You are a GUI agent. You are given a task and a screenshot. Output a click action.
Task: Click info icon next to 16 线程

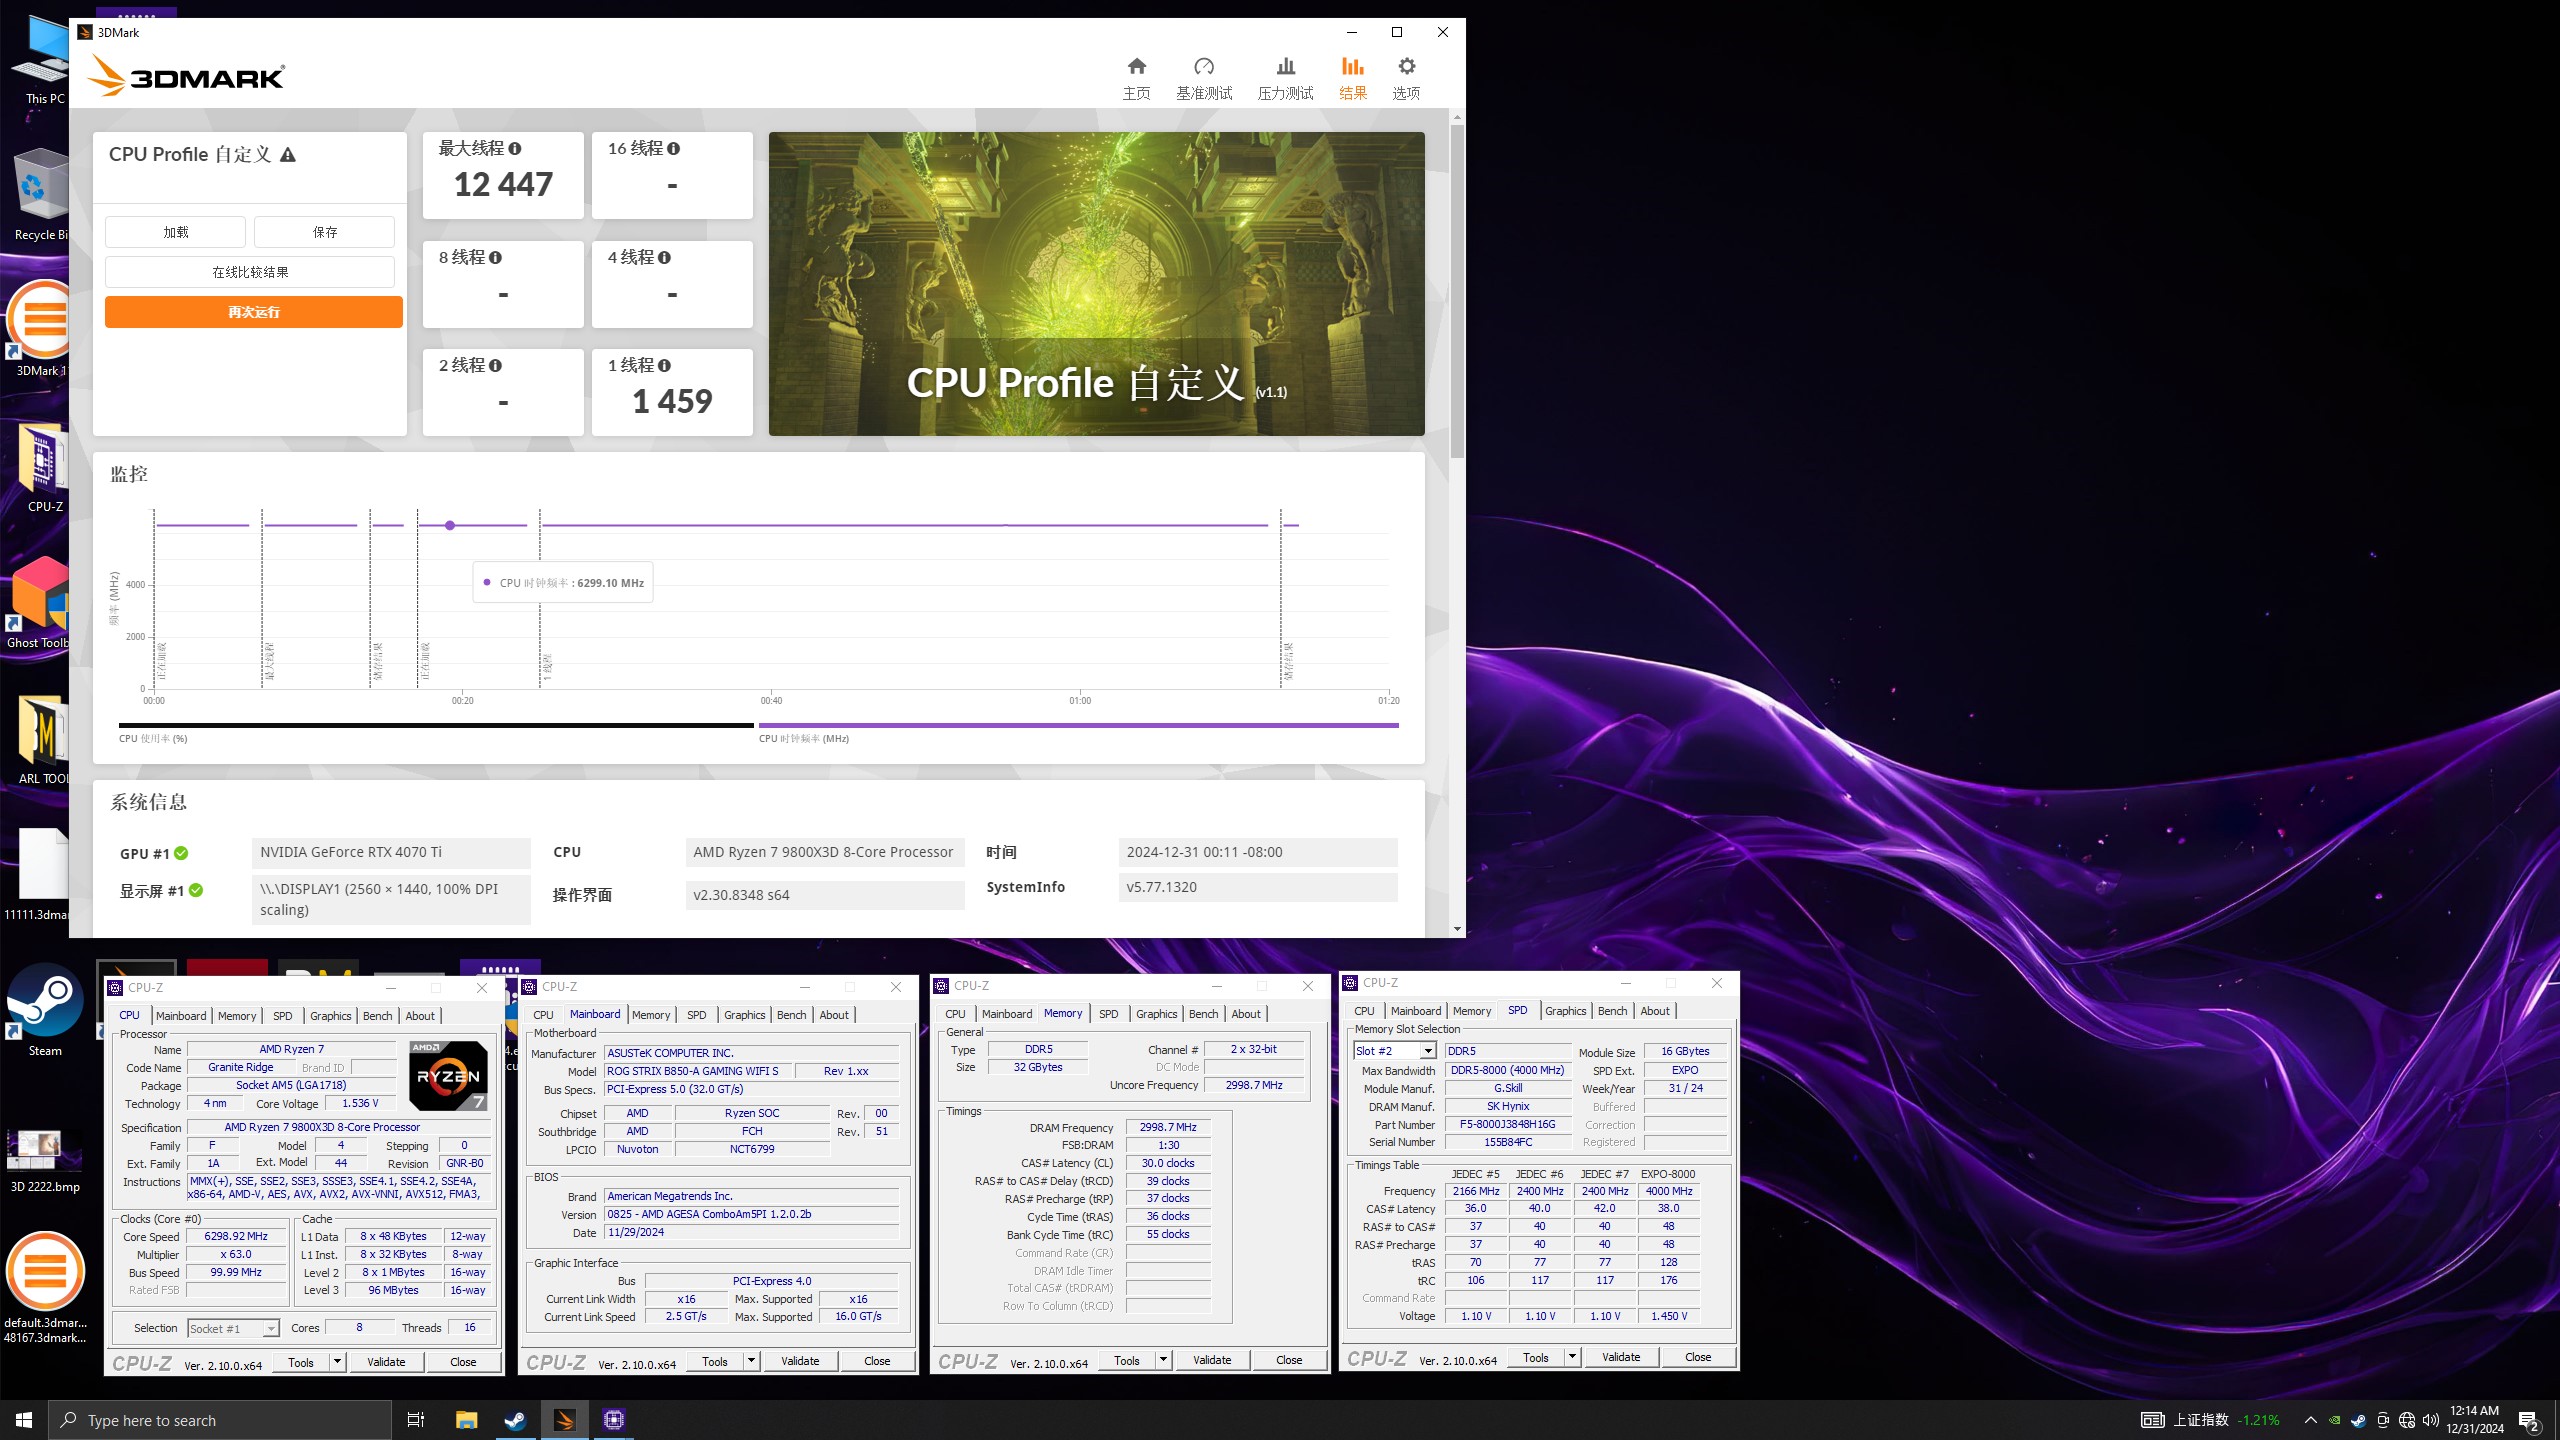(x=674, y=148)
